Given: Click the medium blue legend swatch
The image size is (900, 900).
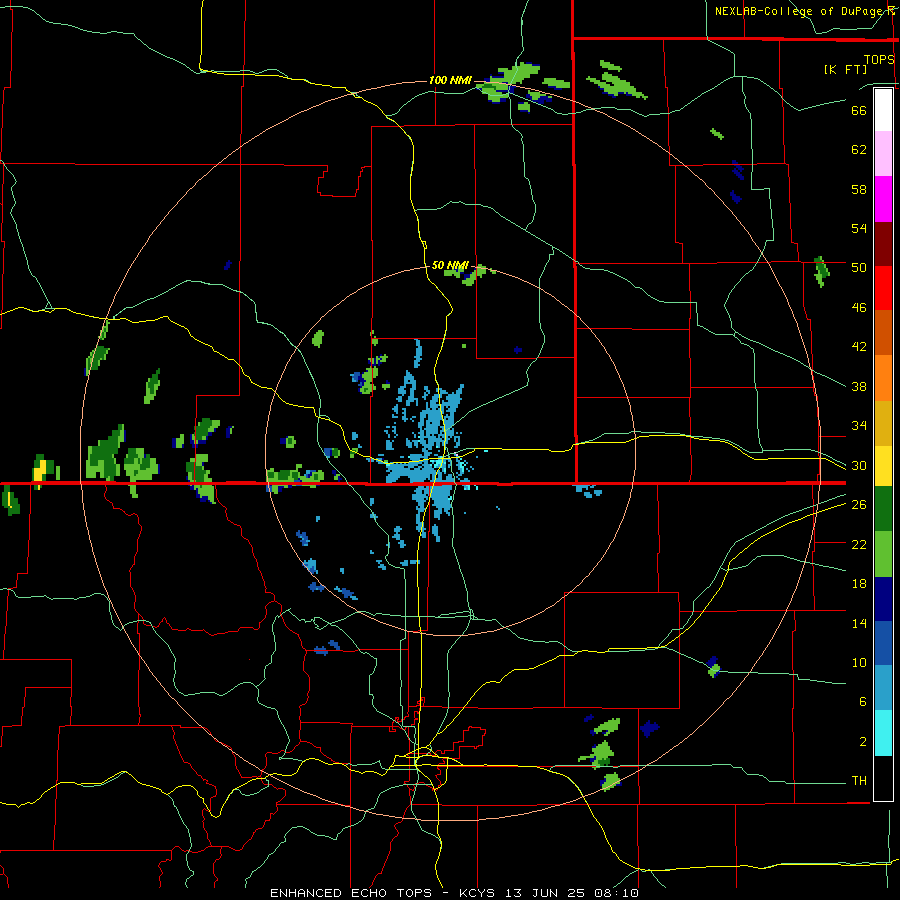Looking at the screenshot, I should 883,643.
